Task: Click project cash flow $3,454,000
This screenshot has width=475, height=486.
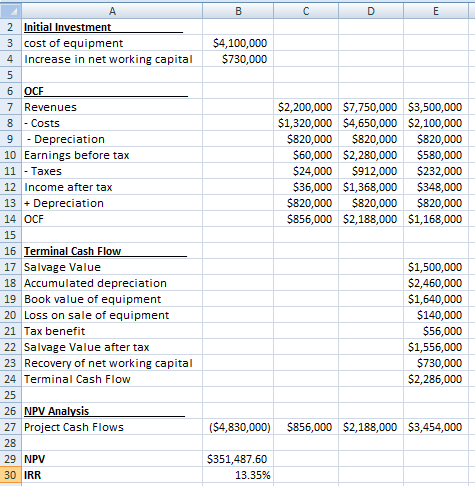Action: click(435, 427)
